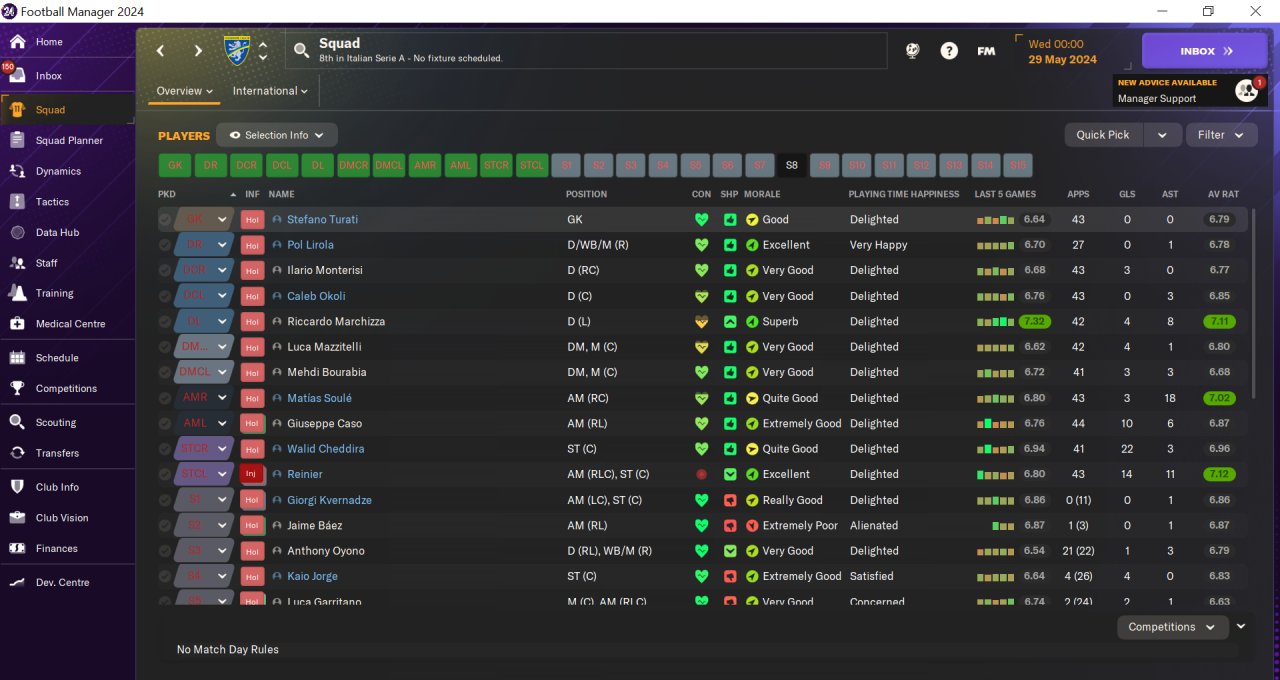Toggle selection circle for Walid Cheddira
The height and width of the screenshot is (680, 1280).
click(x=165, y=449)
